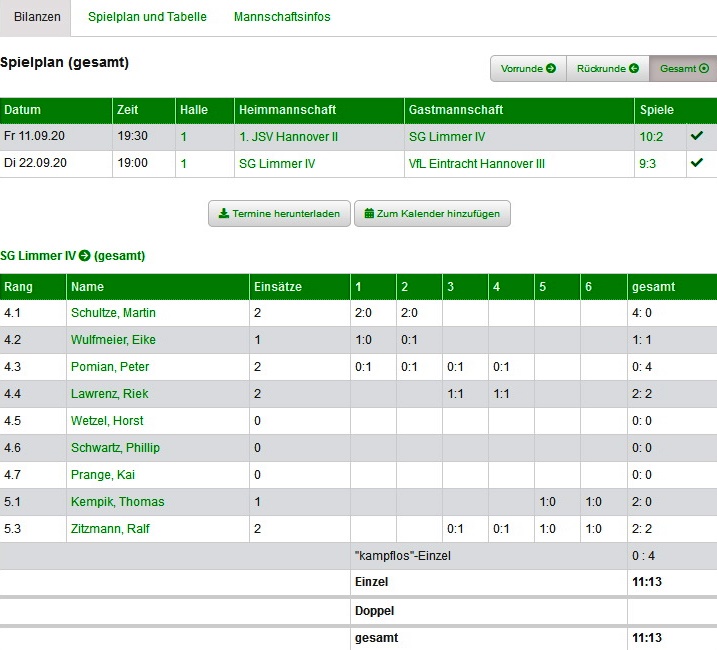Open player Wulfmeier, Eike
This screenshot has width=717, height=650.
pyautogui.click(x=113, y=340)
